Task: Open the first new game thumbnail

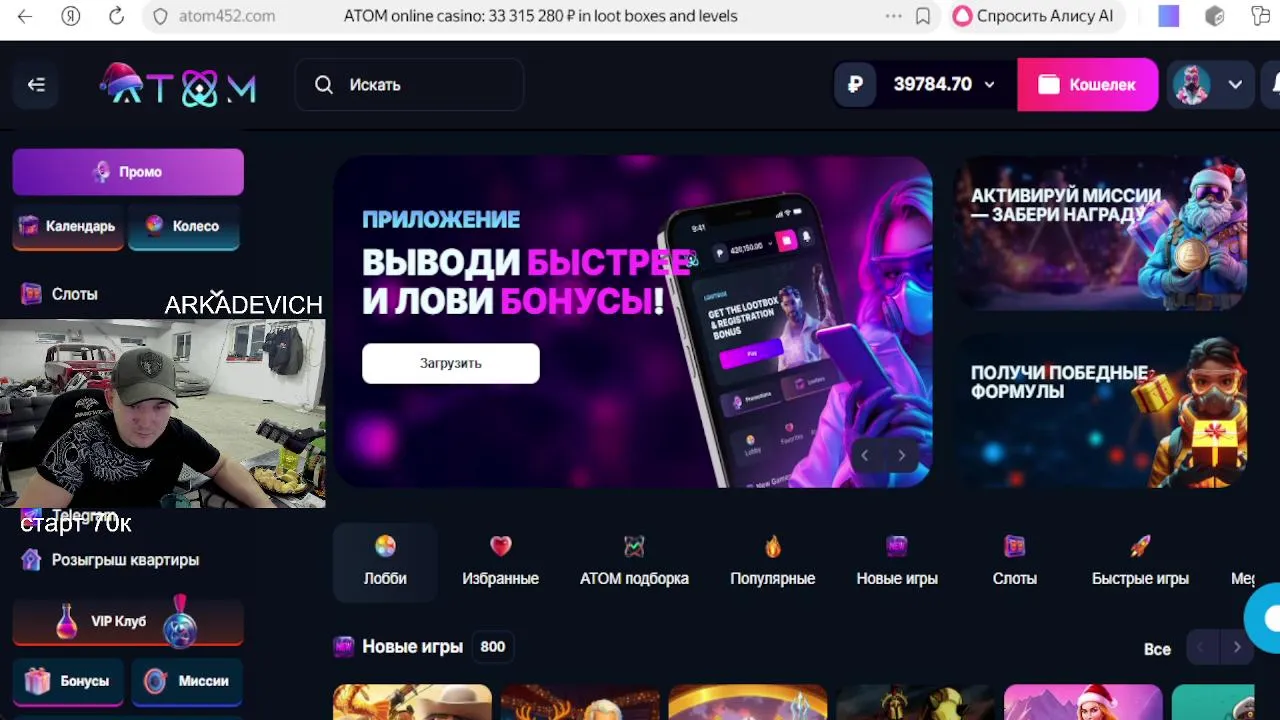Action: tap(412, 702)
